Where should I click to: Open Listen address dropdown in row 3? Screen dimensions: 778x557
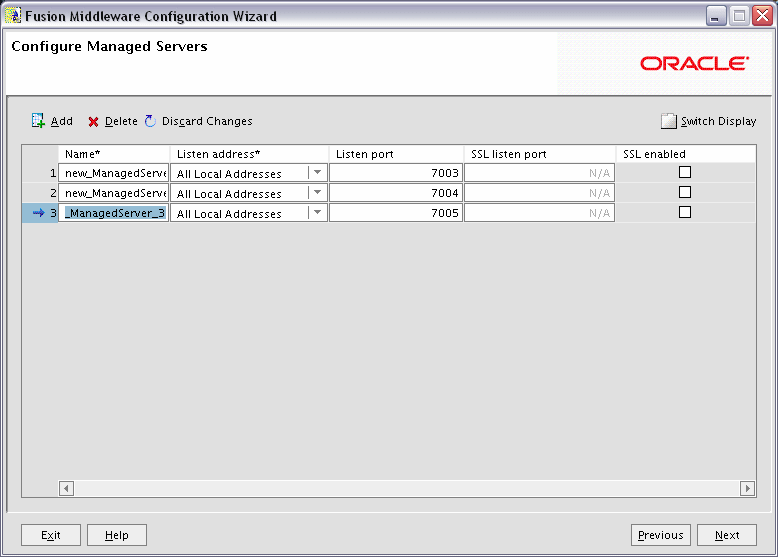318,213
